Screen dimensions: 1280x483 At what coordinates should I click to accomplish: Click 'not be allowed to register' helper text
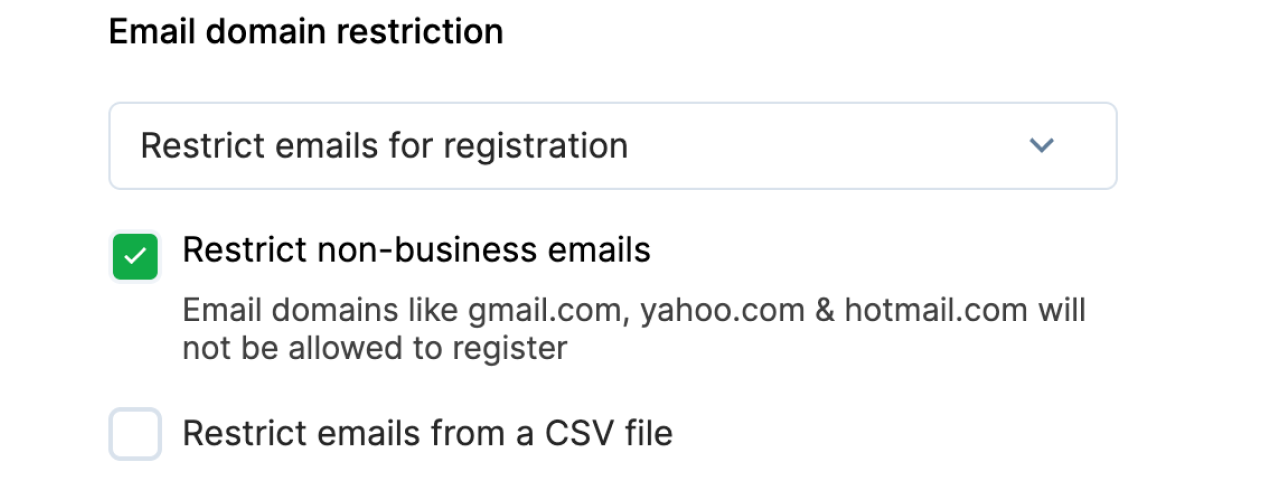374,348
